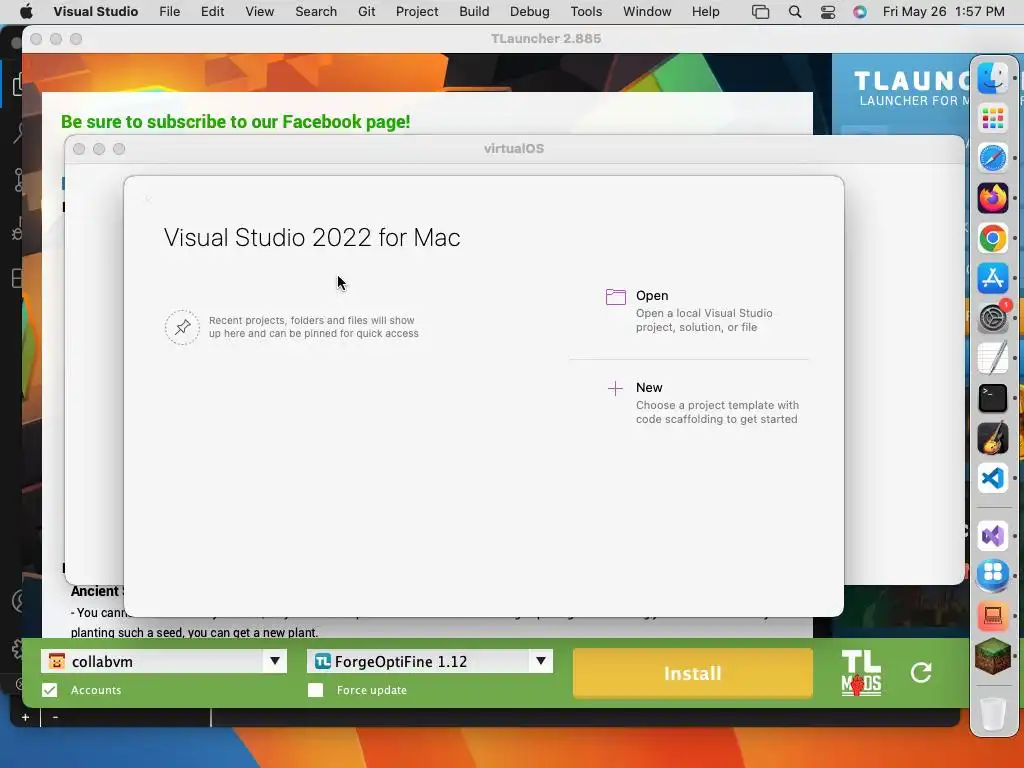
Task: Click the Visual Studio 2022 for Mac heading
Action: point(312,238)
